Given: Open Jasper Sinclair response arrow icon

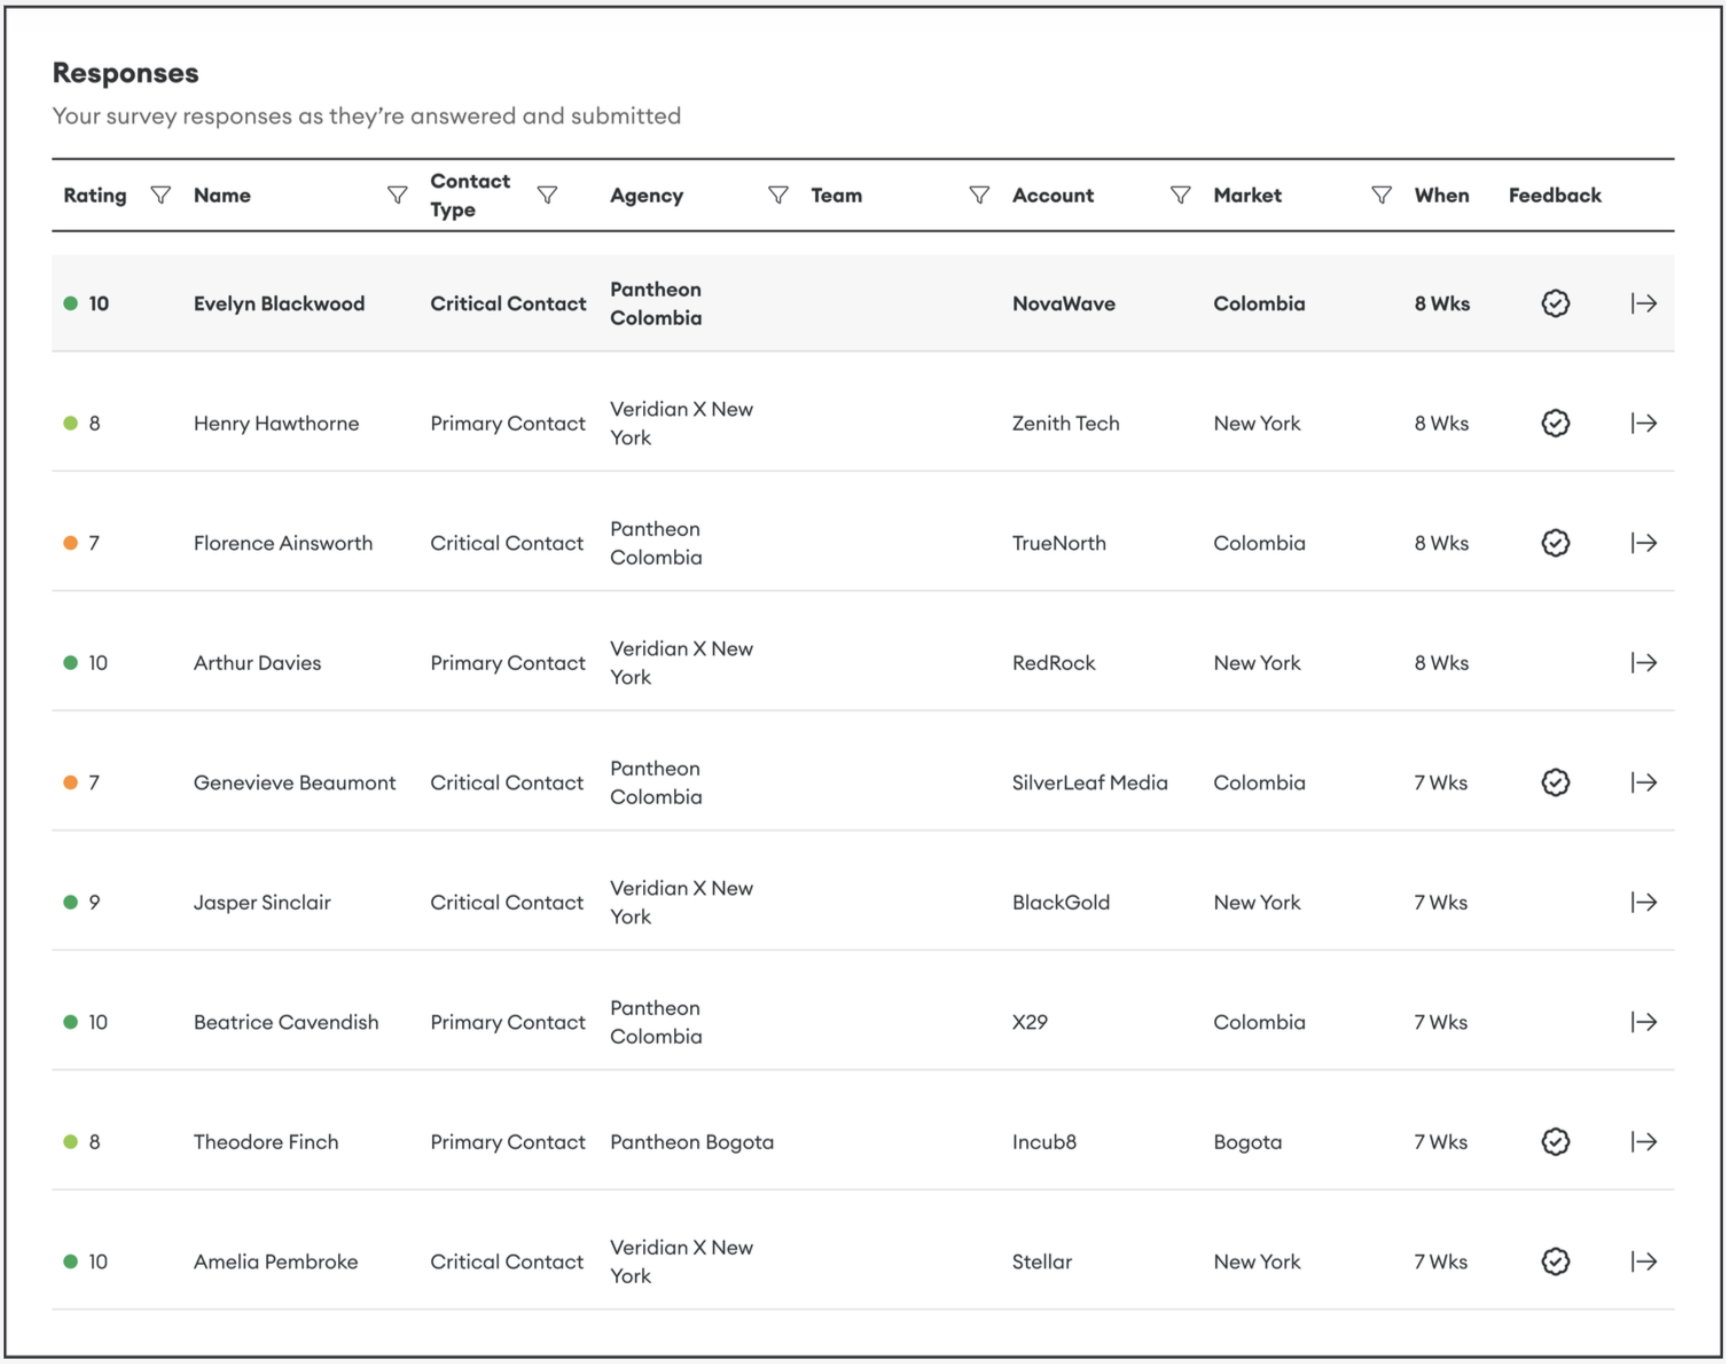Looking at the screenshot, I should point(1643,902).
